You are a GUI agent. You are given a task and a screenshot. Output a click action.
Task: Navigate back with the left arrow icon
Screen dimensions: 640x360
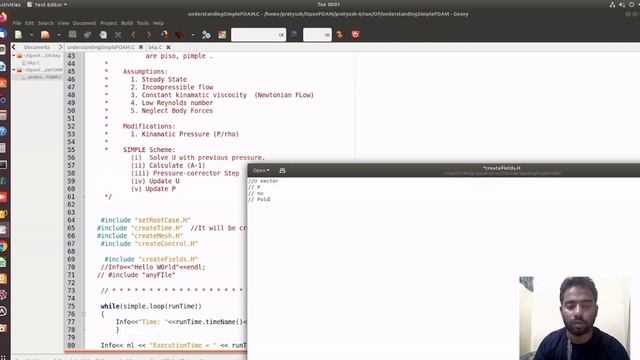pos(133,35)
